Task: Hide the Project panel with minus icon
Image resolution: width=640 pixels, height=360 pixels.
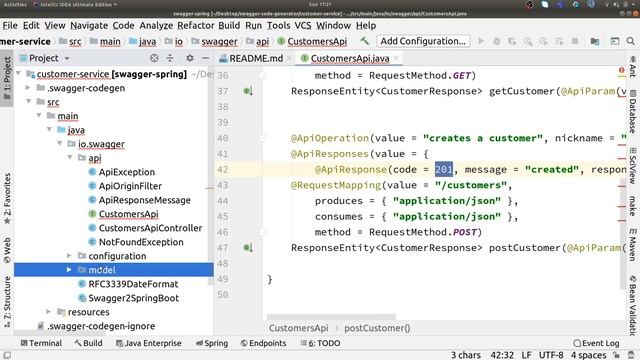Action: pyautogui.click(x=205, y=58)
